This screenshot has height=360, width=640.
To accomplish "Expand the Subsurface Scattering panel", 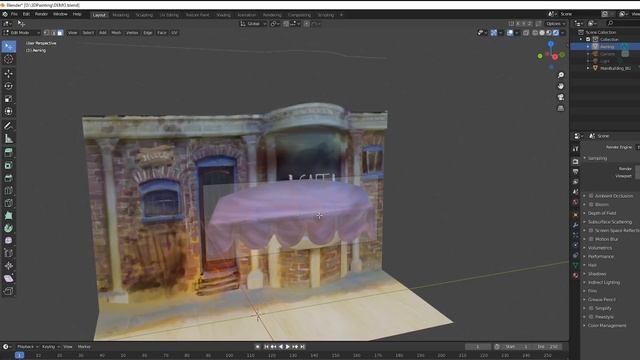I will (x=610, y=222).
